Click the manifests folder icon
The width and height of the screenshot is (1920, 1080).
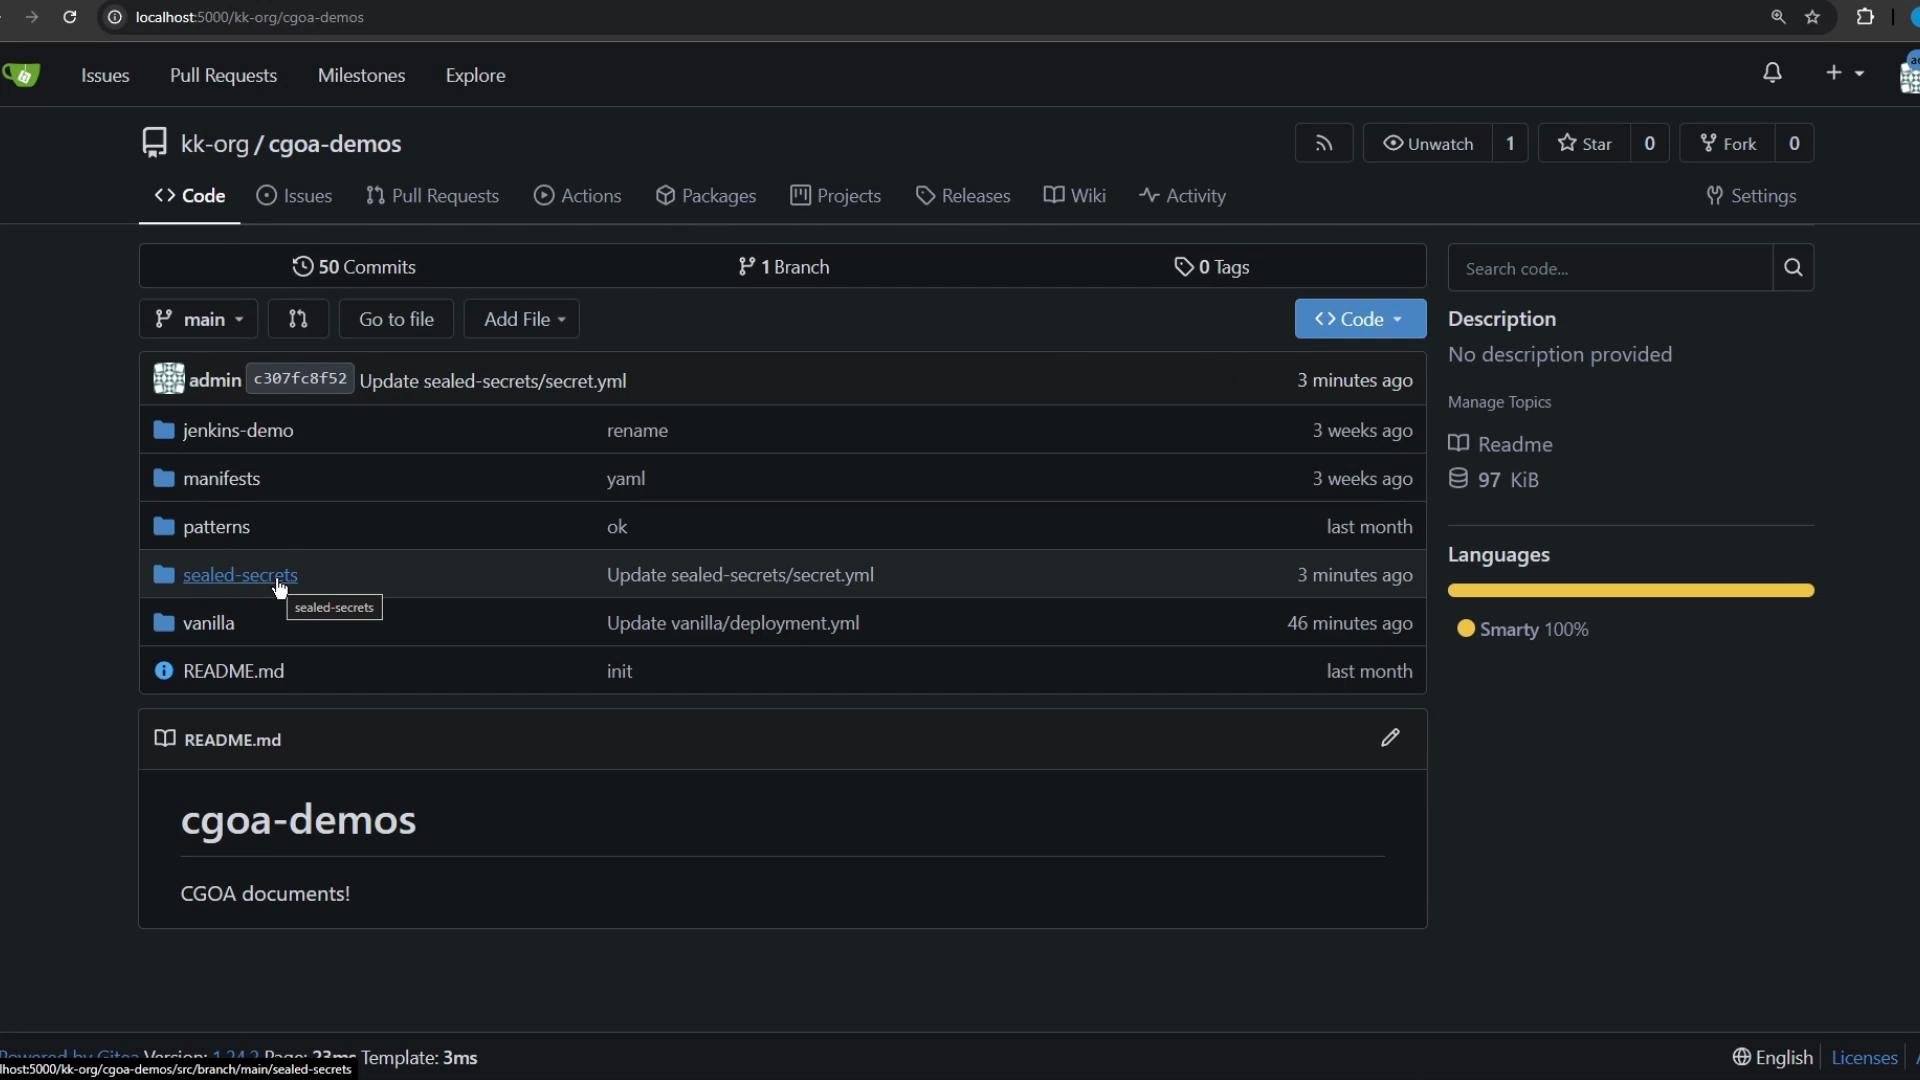click(x=164, y=478)
